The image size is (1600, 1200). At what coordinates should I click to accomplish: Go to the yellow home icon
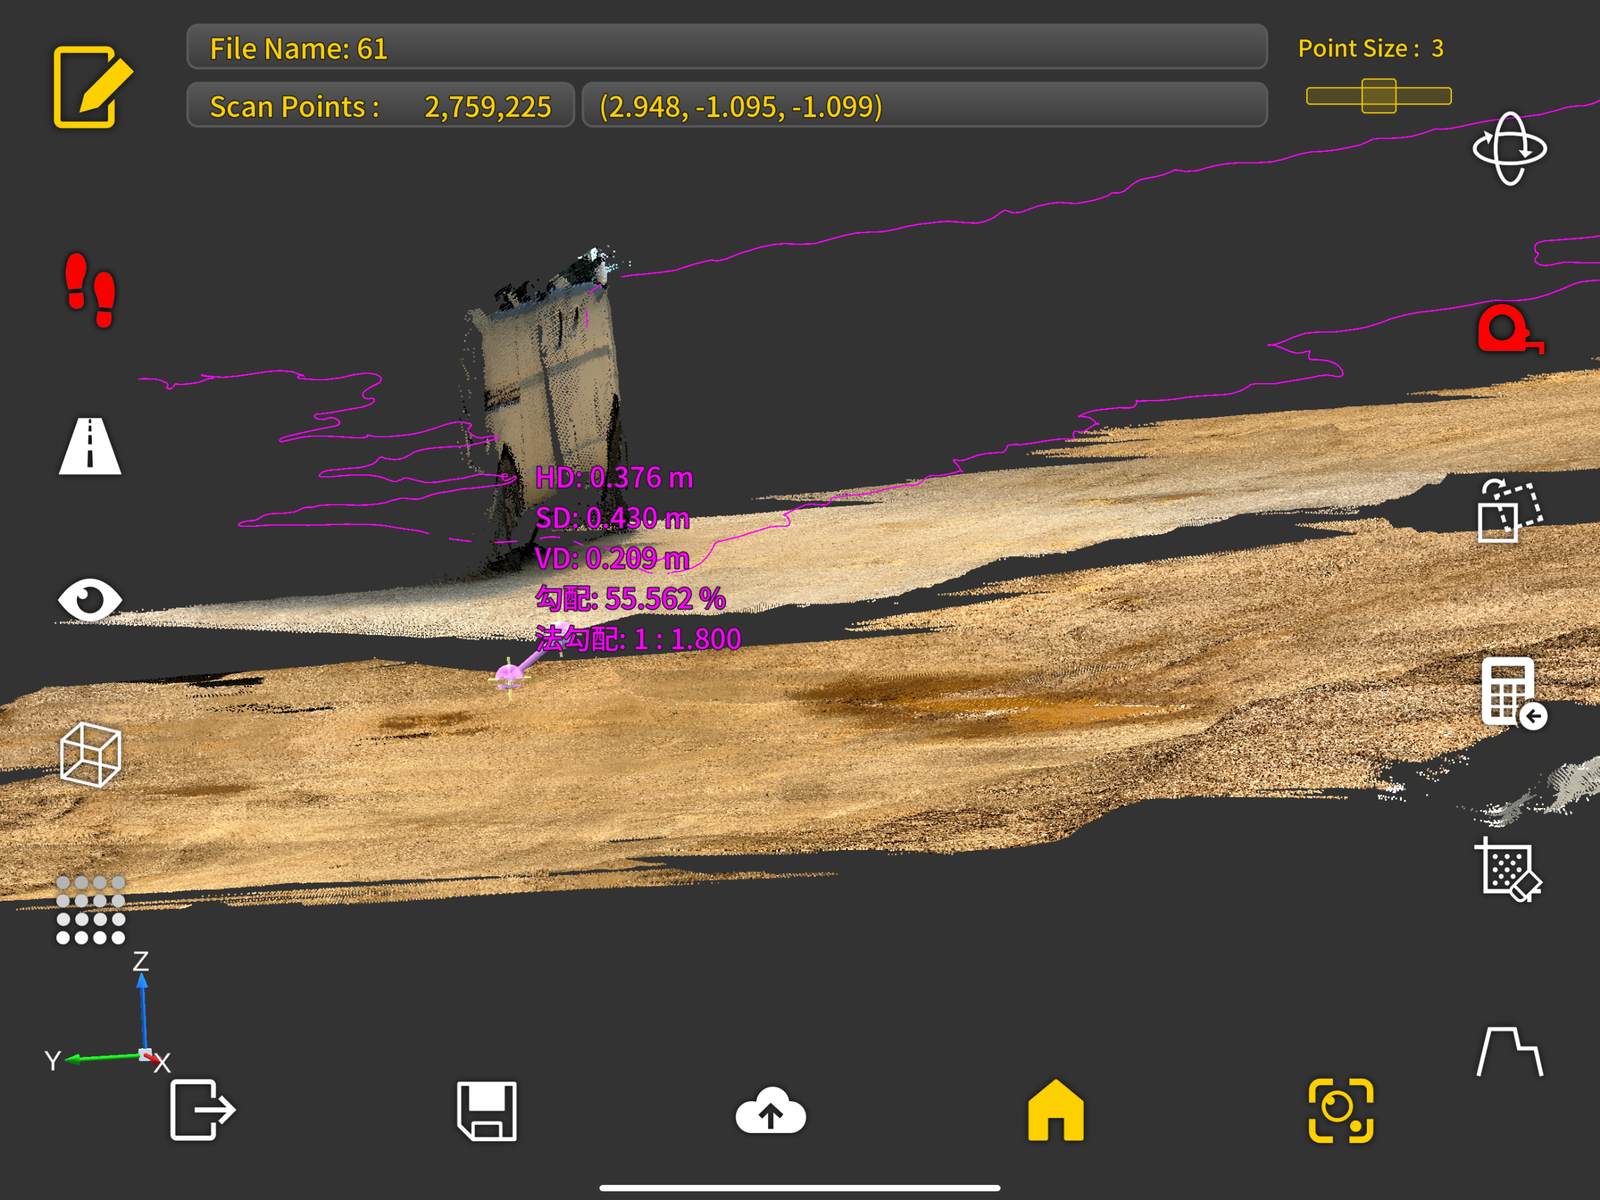(x=1056, y=1110)
